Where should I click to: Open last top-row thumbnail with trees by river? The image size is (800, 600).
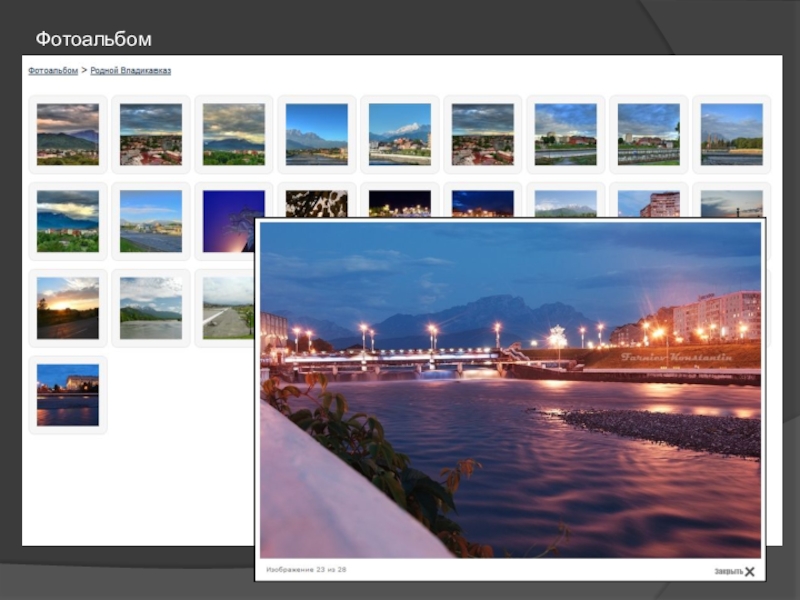732,134
